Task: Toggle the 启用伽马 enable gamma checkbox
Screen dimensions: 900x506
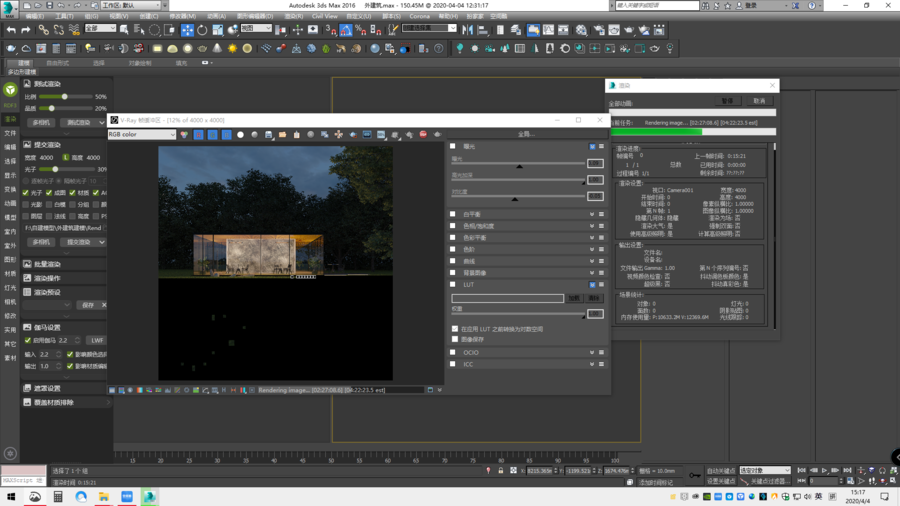Action: [x=28, y=340]
